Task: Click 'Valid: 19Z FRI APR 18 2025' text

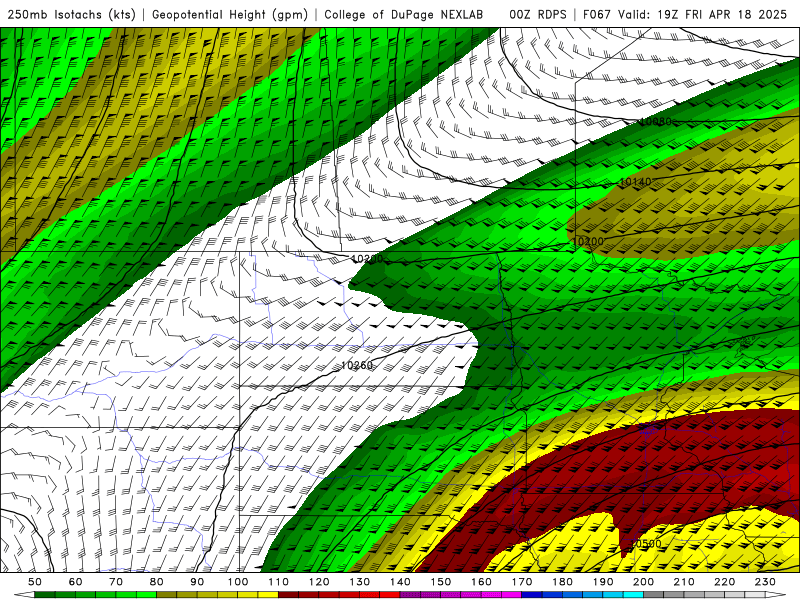Action: 703,14
